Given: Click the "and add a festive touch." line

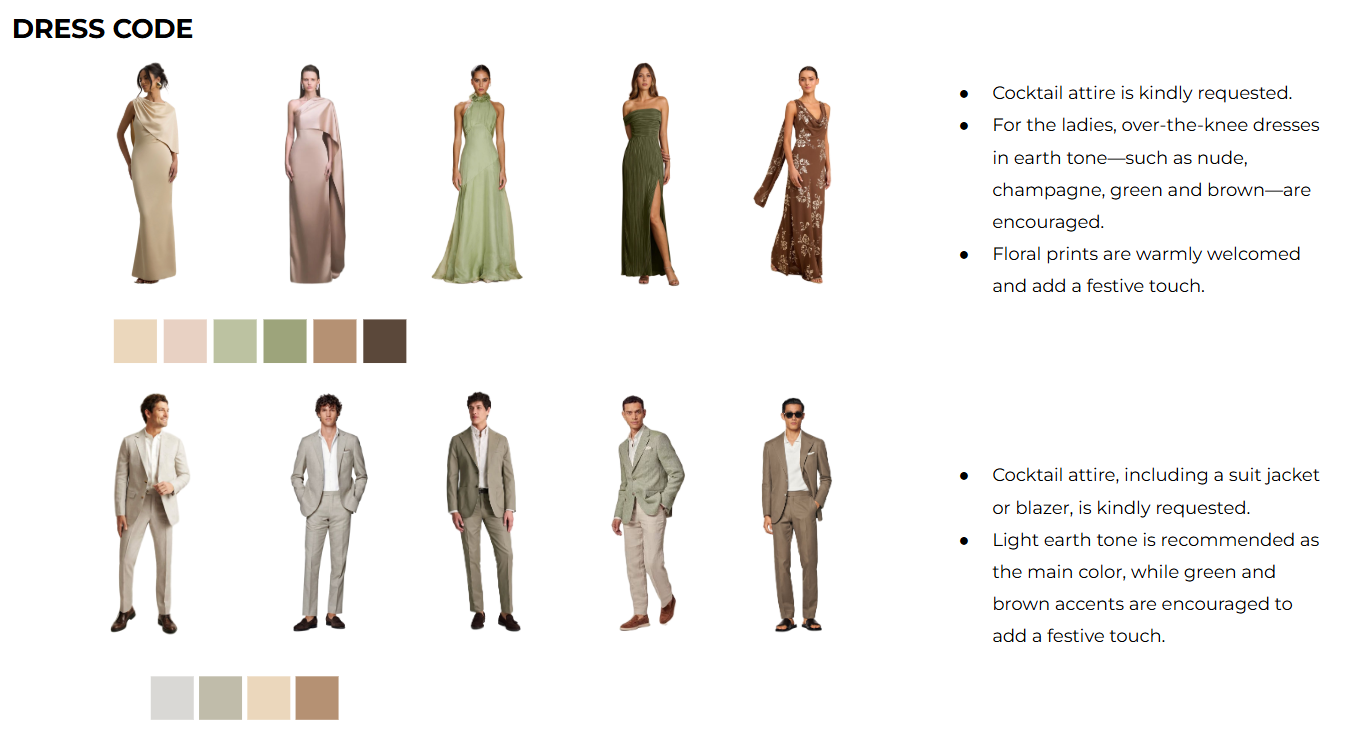Looking at the screenshot, I should [1099, 286].
